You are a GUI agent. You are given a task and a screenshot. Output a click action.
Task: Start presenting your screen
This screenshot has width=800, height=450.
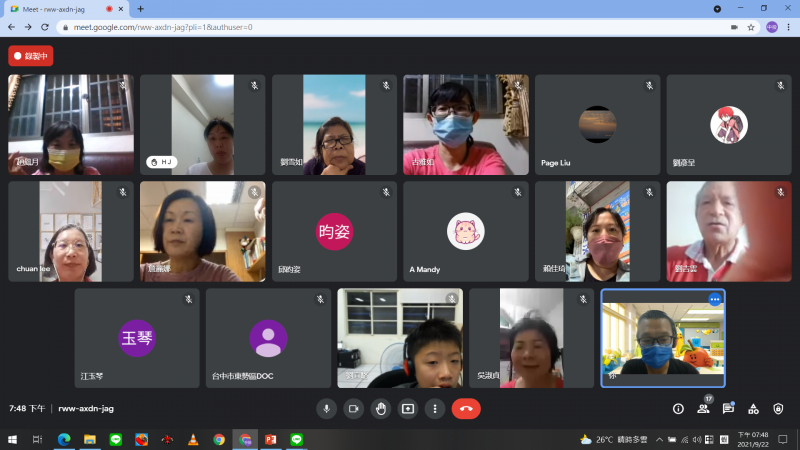pyautogui.click(x=407, y=408)
